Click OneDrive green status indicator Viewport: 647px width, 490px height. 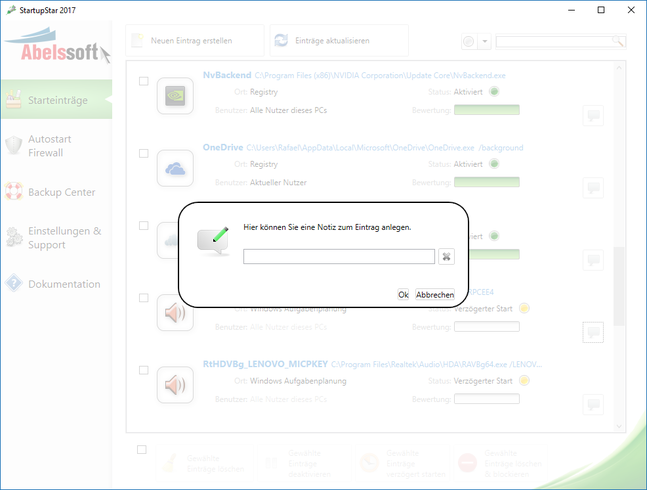[x=494, y=164]
